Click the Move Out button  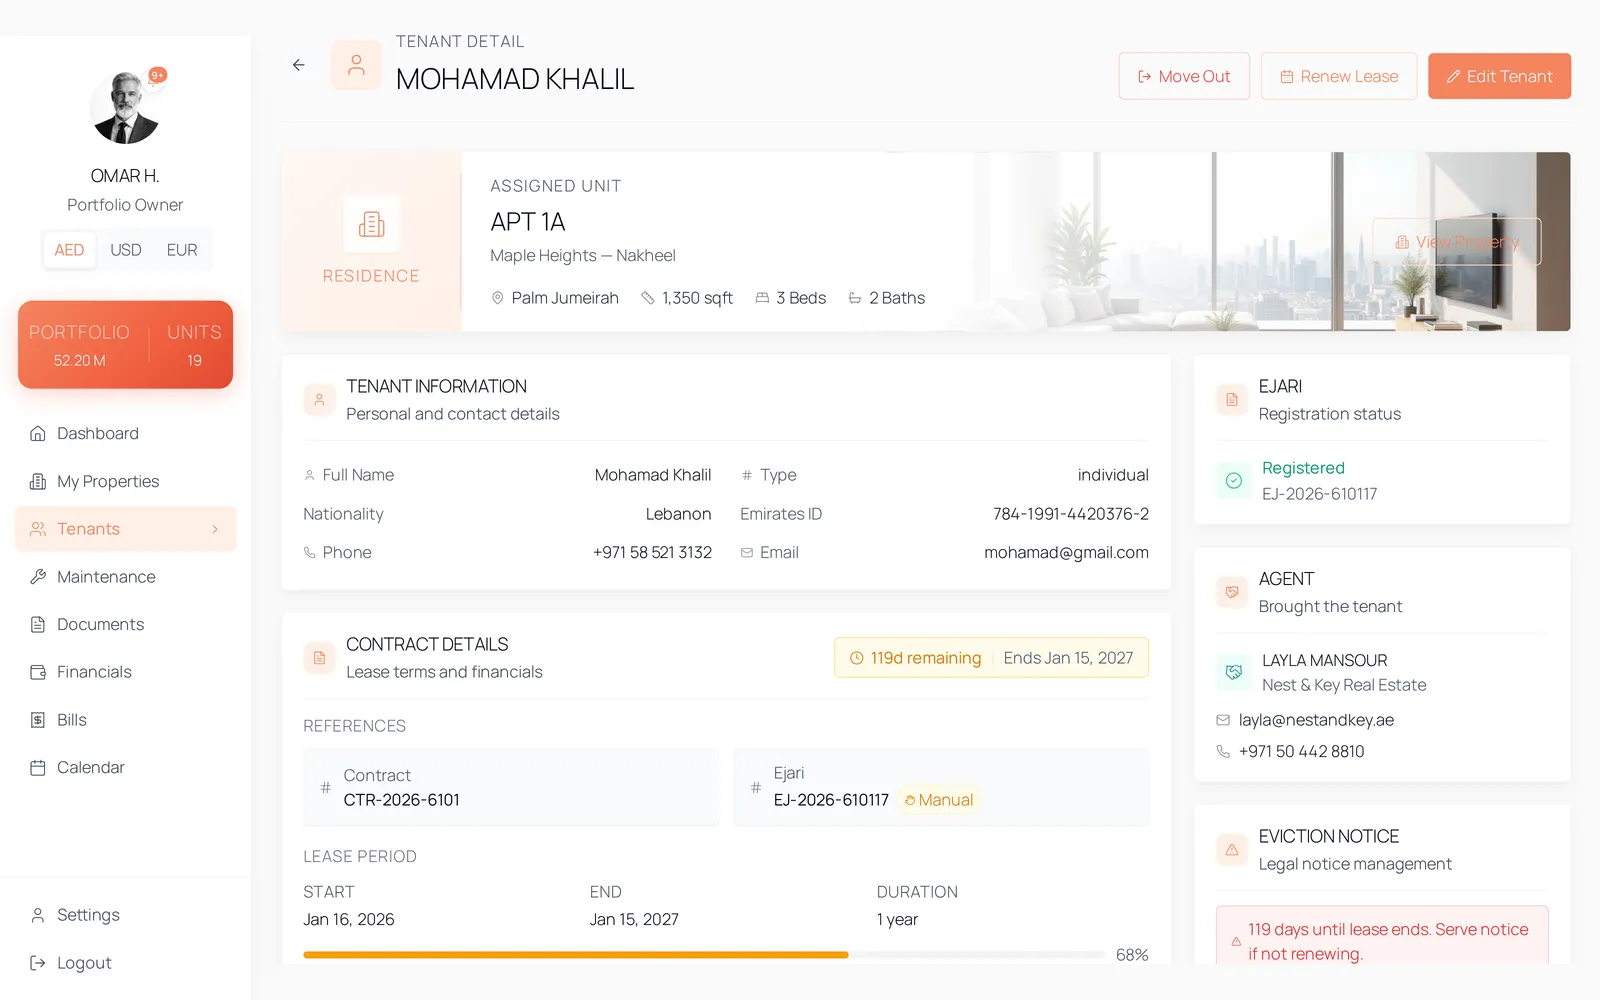click(x=1184, y=76)
